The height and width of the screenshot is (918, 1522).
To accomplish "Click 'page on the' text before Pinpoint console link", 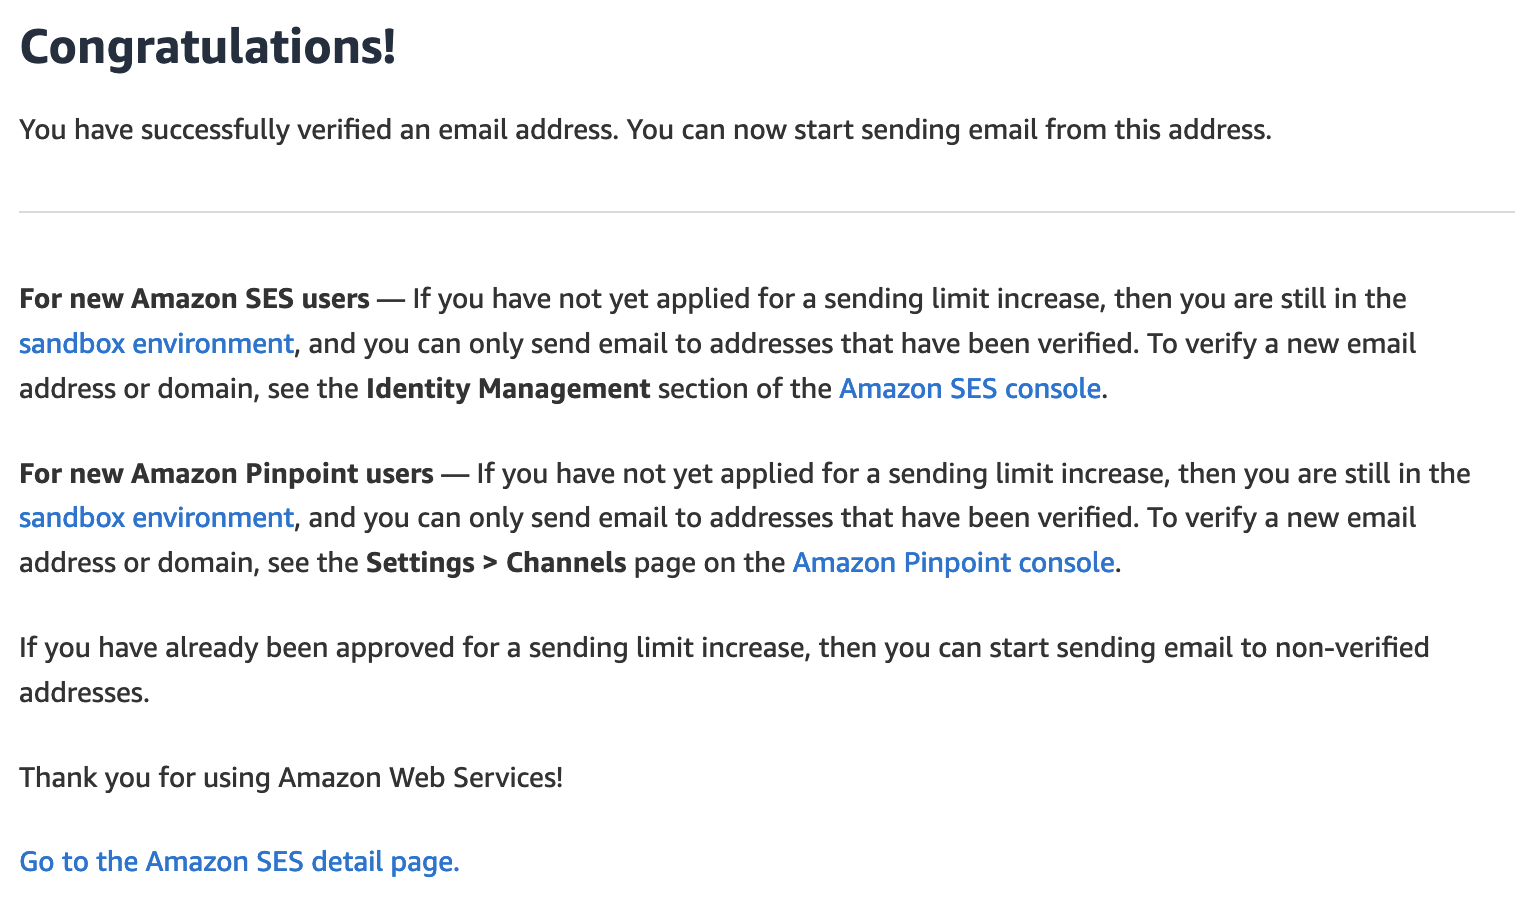I will pos(709,562).
